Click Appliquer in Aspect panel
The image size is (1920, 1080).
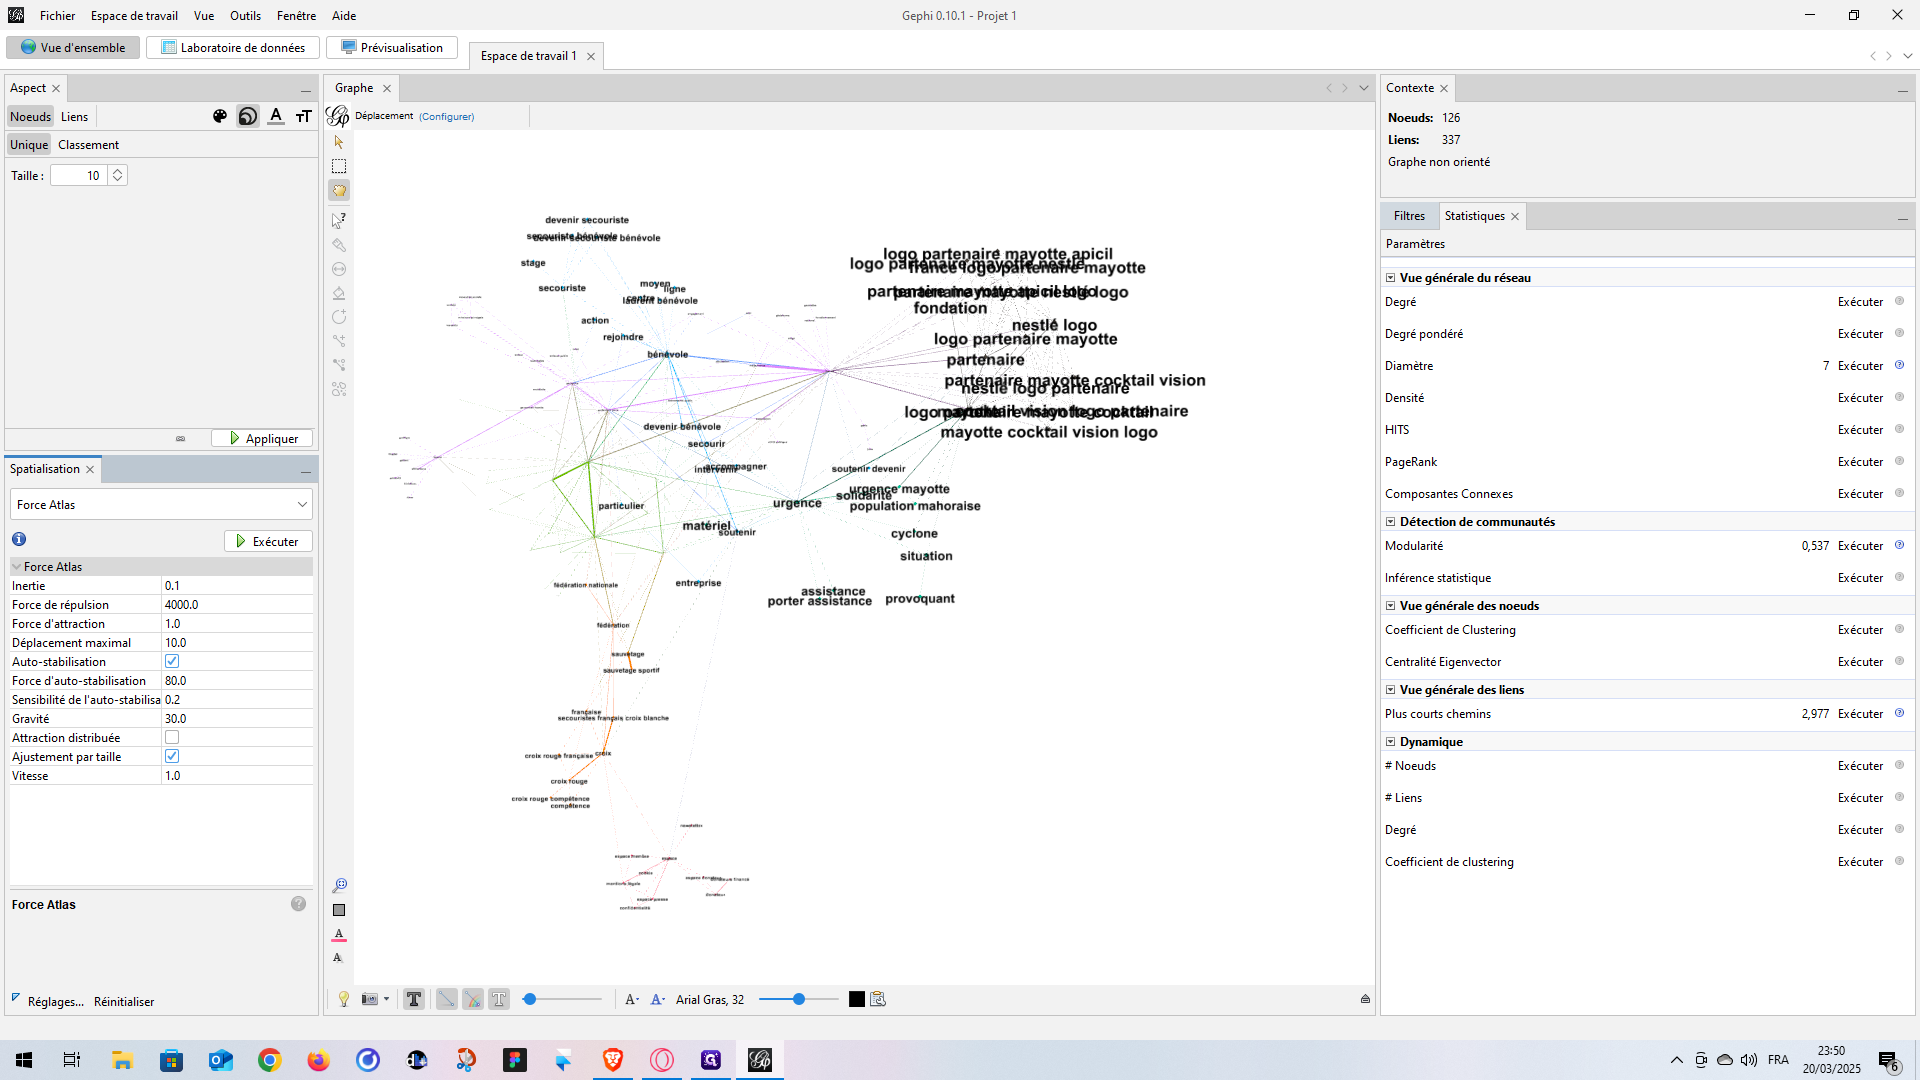[x=262, y=438]
